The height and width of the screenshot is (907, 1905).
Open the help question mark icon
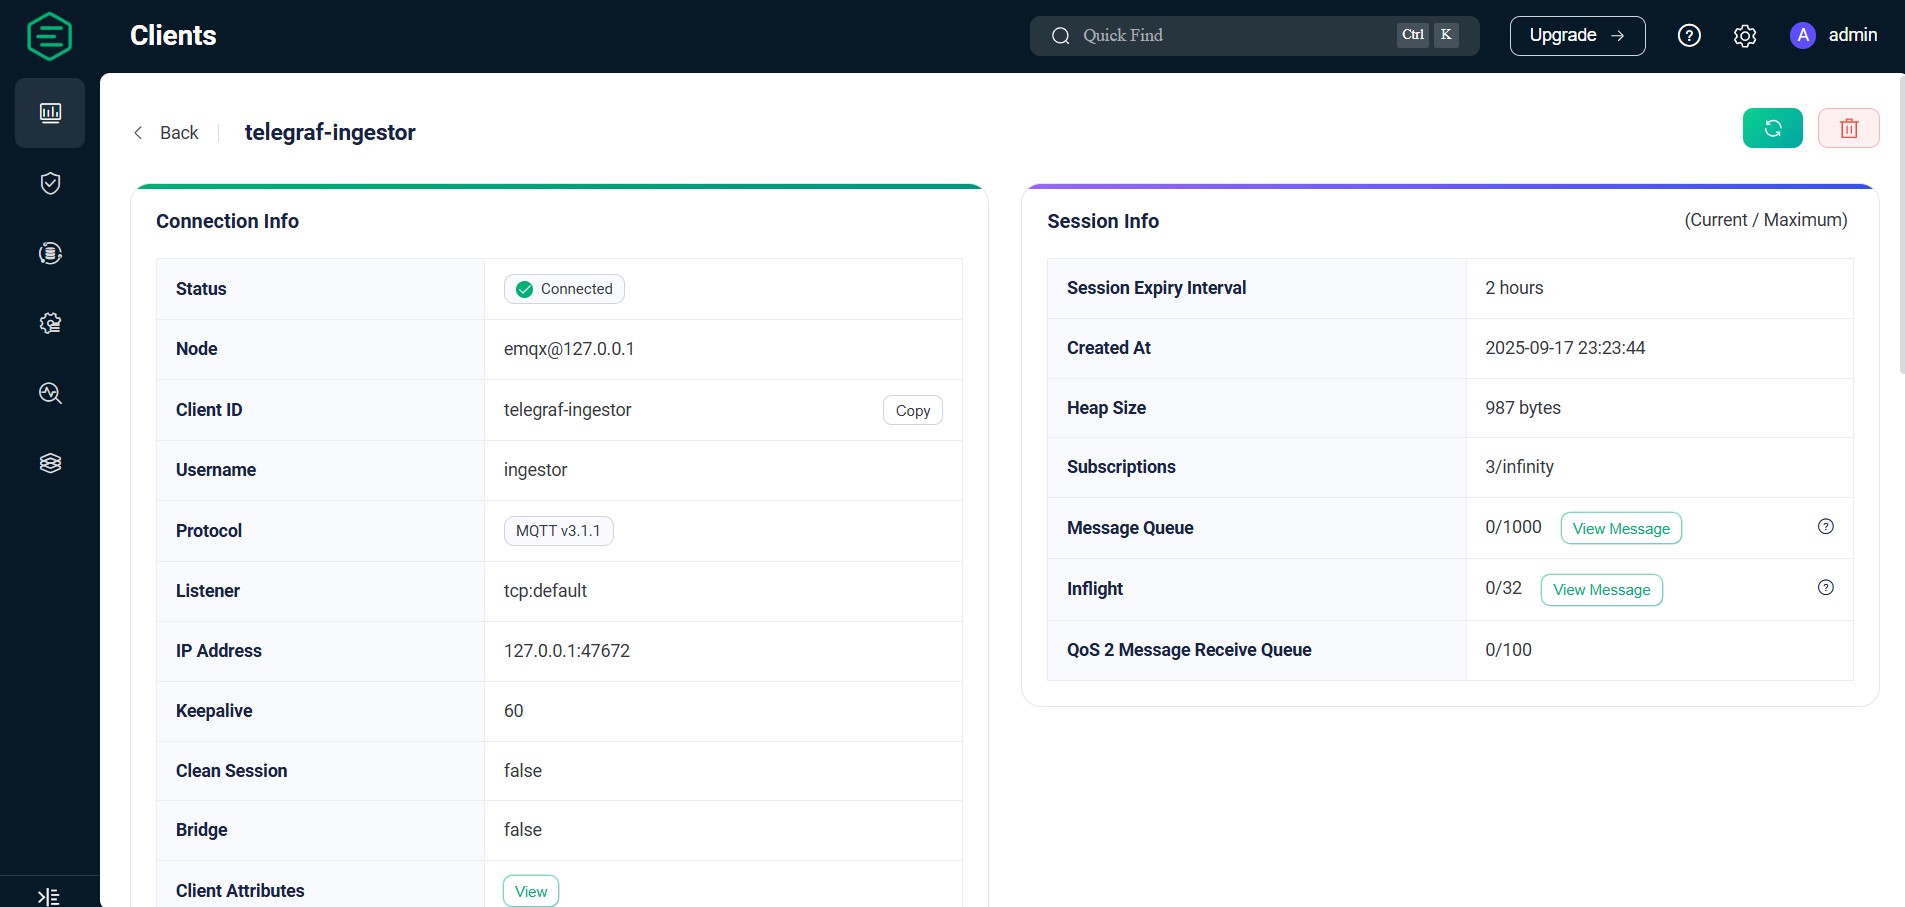pos(1689,35)
